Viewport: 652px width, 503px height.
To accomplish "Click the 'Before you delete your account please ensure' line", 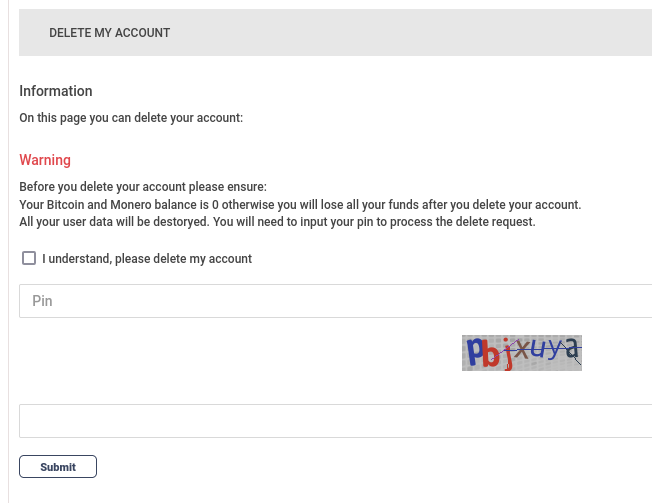I will click(143, 187).
